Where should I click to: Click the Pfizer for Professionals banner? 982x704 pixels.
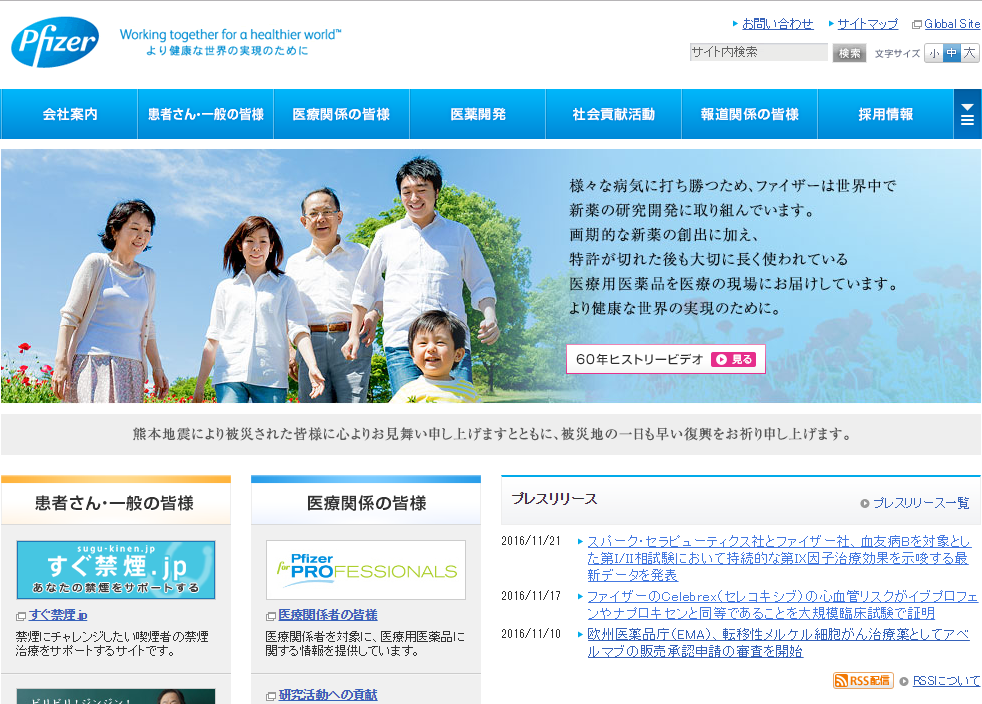tap(366, 570)
